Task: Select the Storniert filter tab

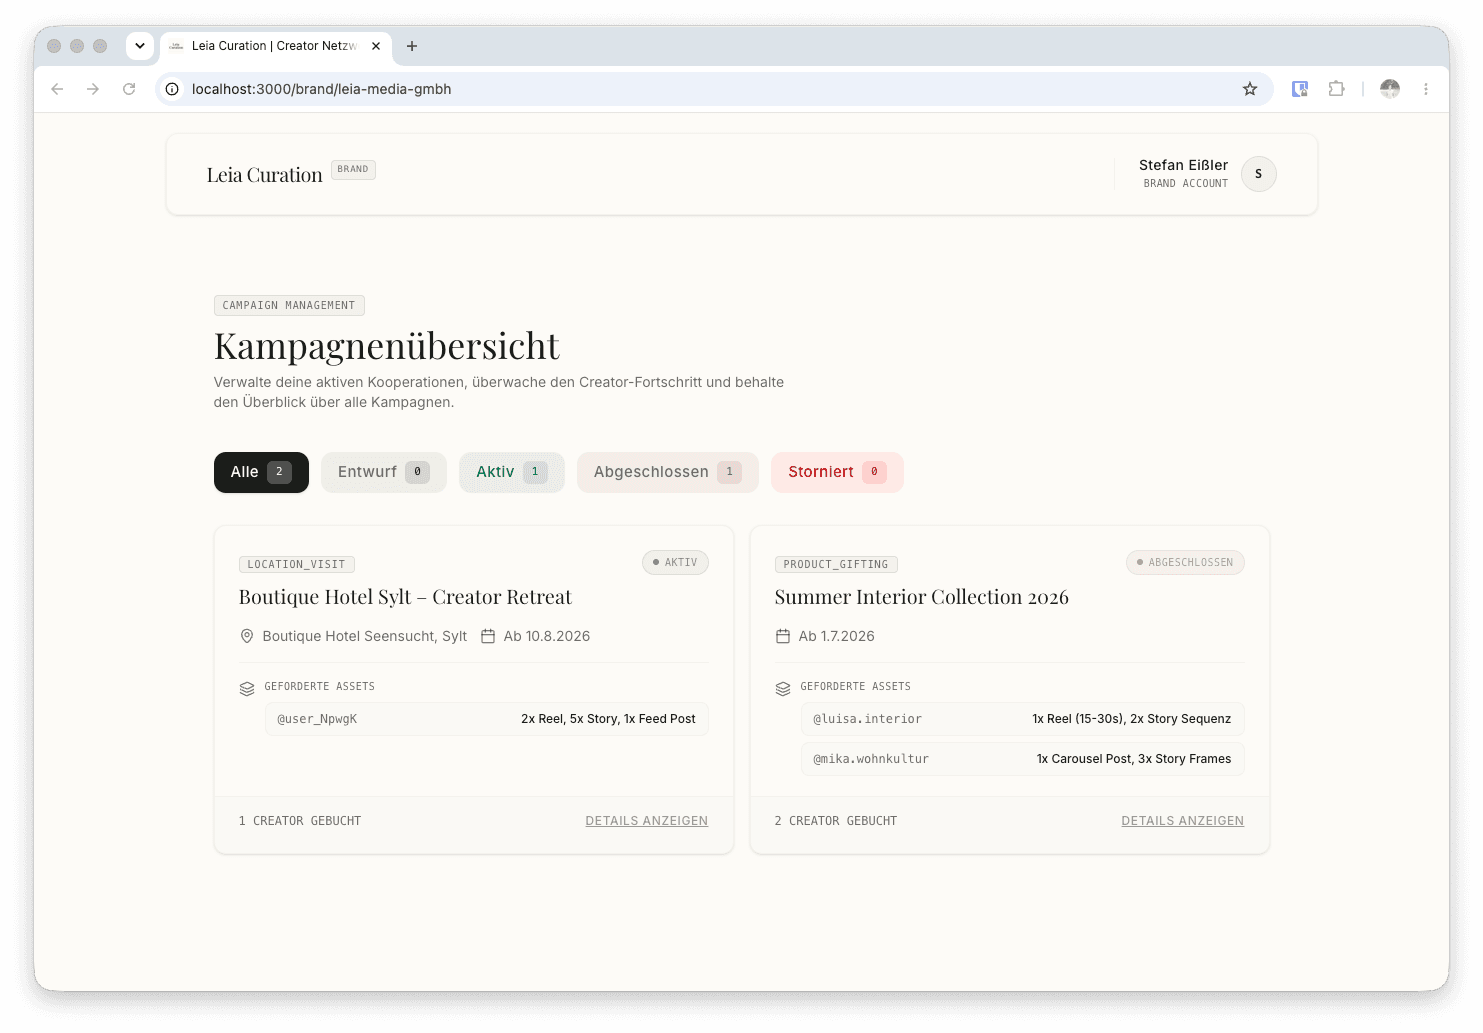Action: pyautogui.click(x=837, y=472)
